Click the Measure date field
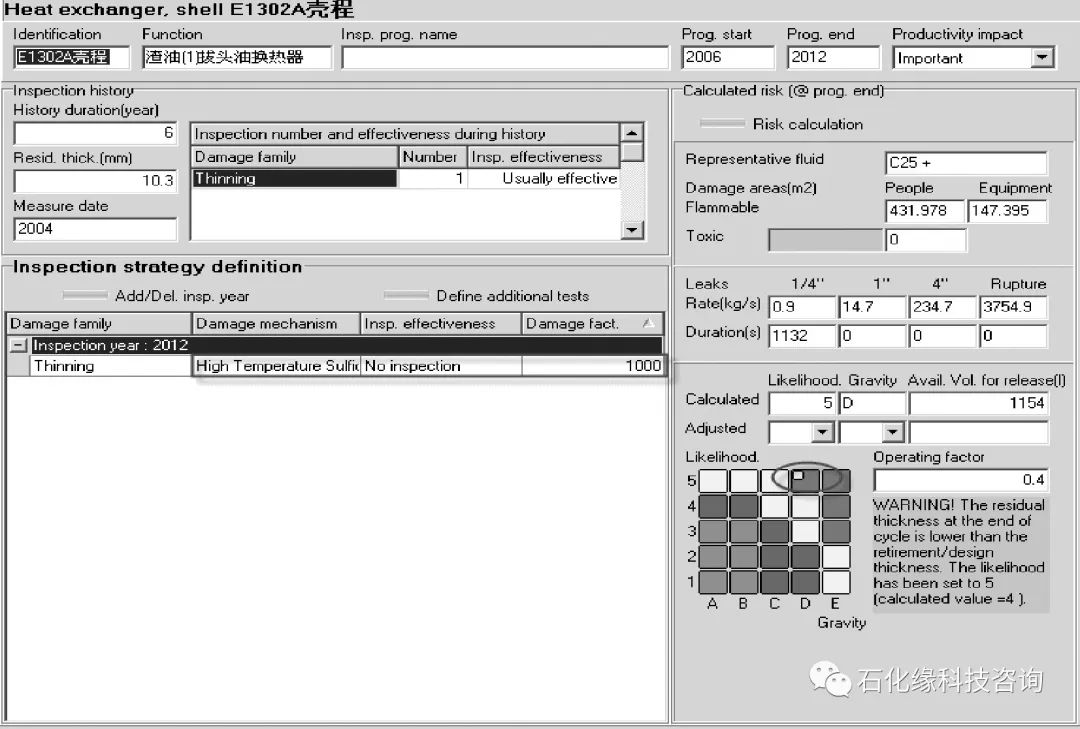Viewport: 1080px width, 729px height. coord(95,229)
